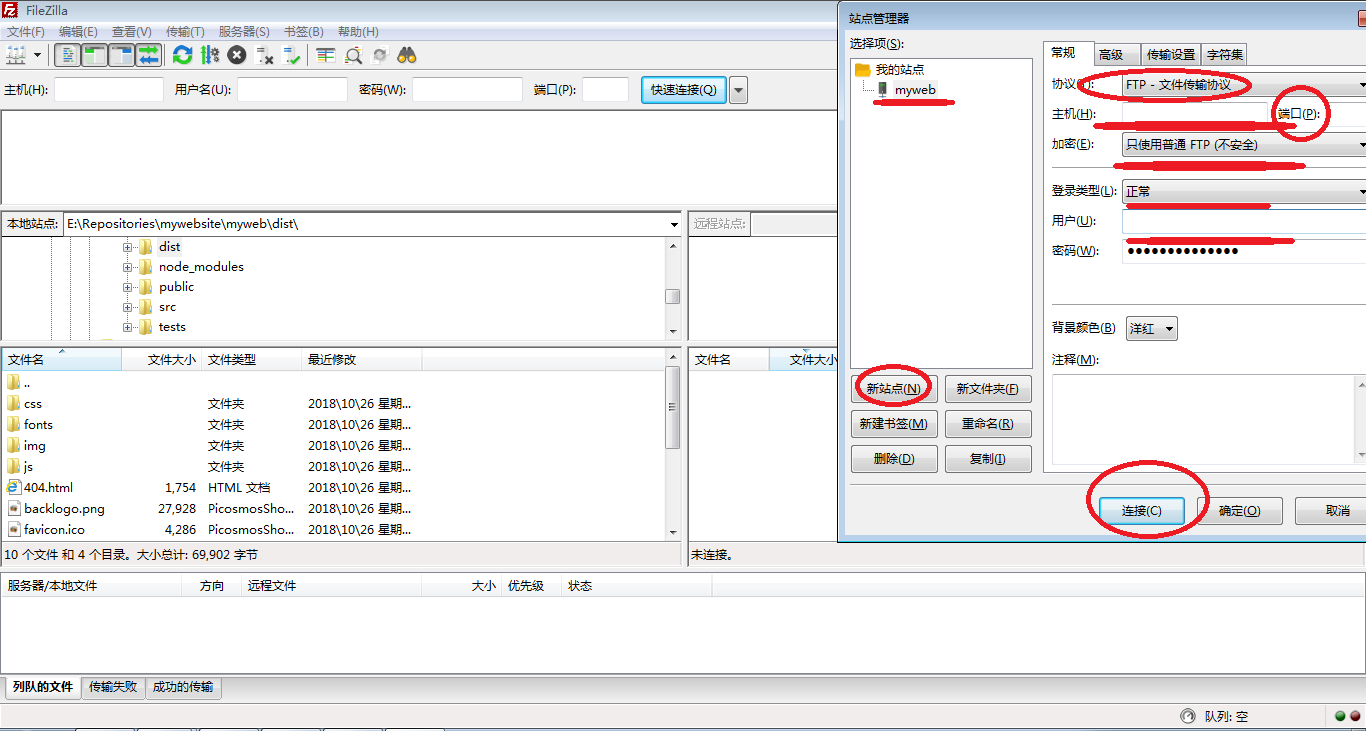The width and height of the screenshot is (1366, 731).
Task: Switch to the 传输失败 queue tab
Action: [x=113, y=687]
